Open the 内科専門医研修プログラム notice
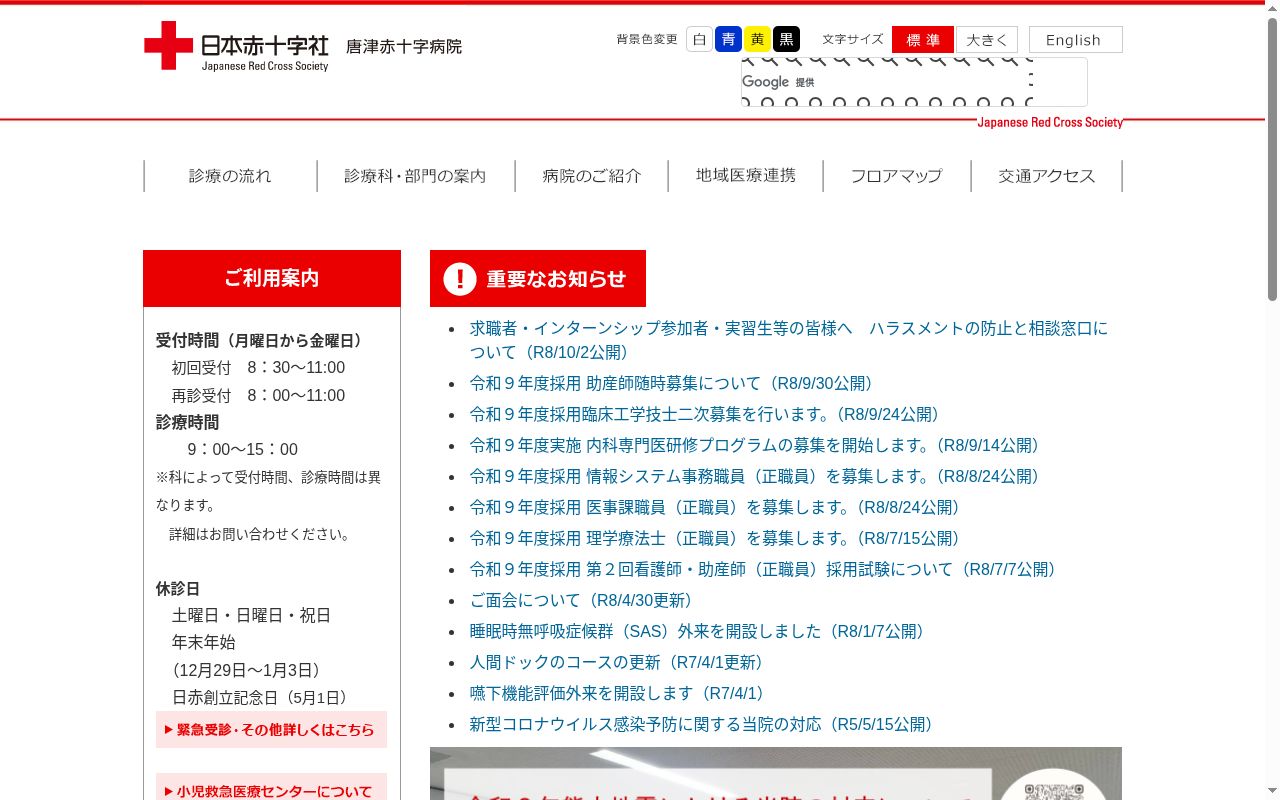This screenshot has width=1280, height=800. point(758,445)
